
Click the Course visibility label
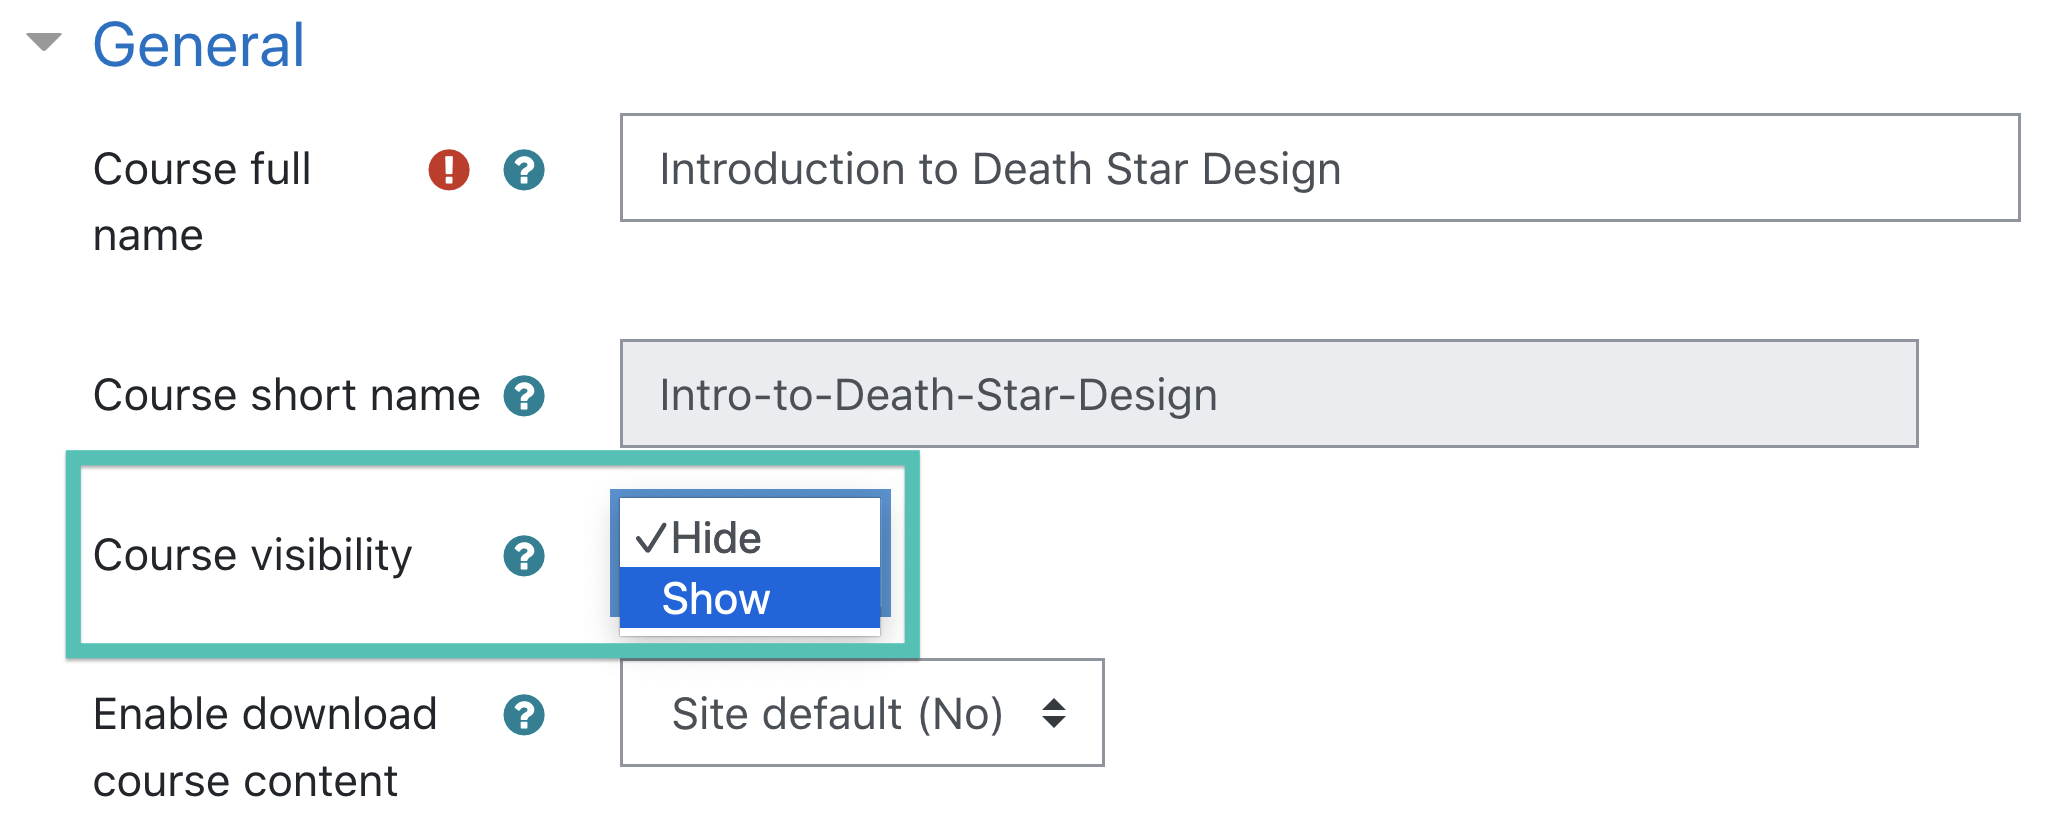pyautogui.click(x=252, y=556)
